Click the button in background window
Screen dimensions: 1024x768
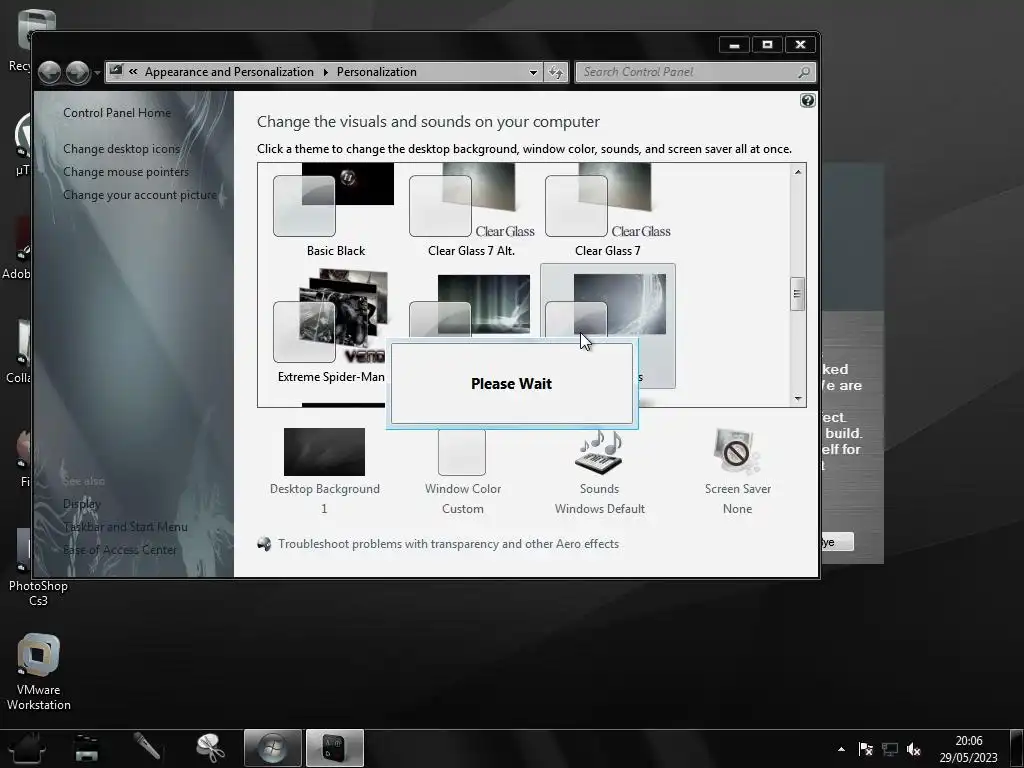pyautogui.click(x=837, y=542)
